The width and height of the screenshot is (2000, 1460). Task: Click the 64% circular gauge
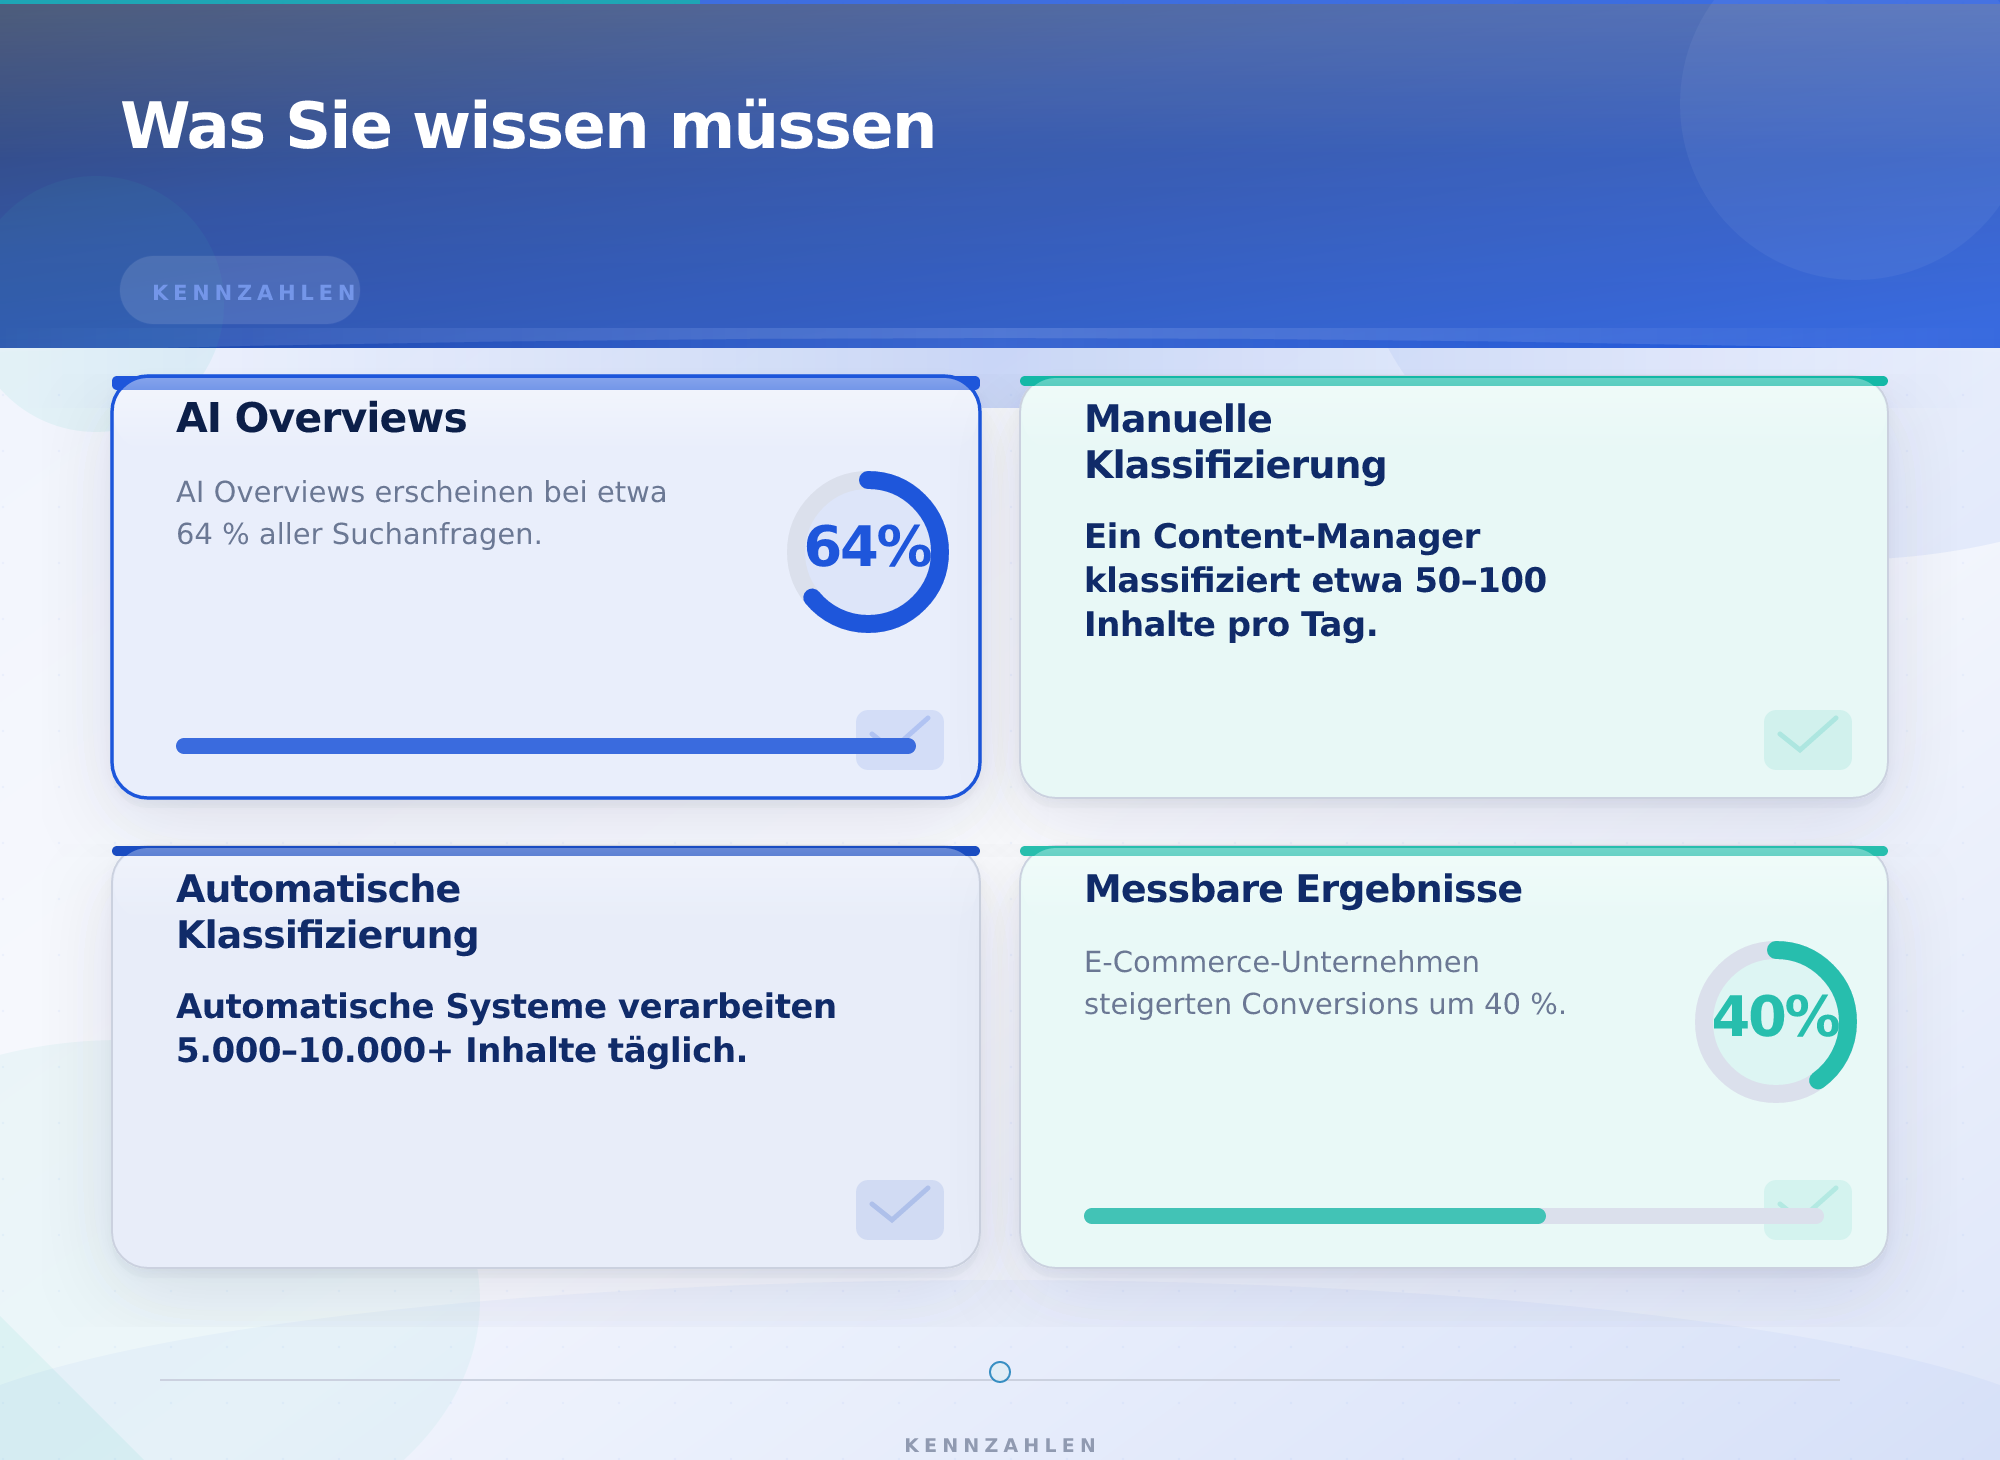pyautogui.click(x=868, y=552)
